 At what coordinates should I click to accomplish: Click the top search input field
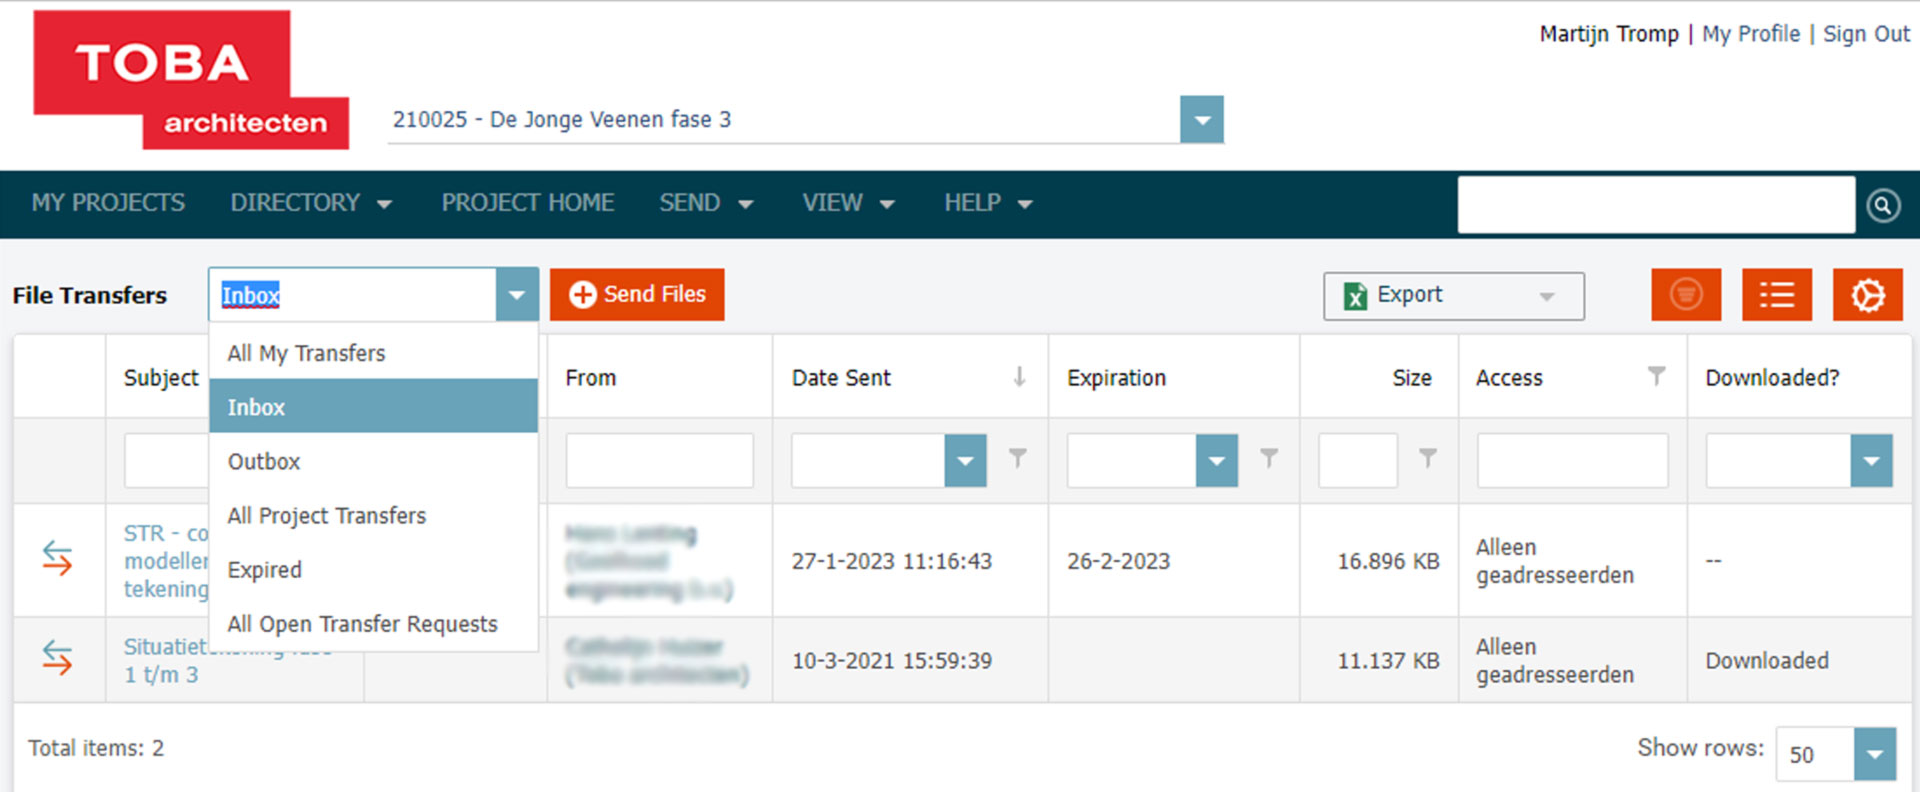tap(1655, 205)
